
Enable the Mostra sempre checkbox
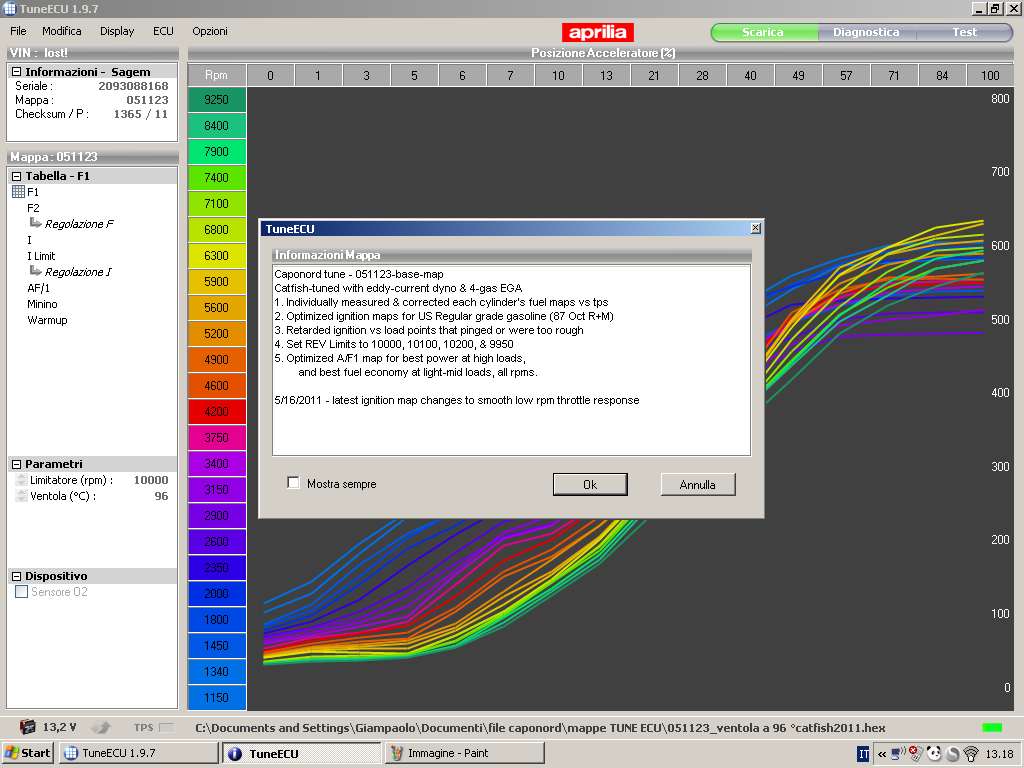(x=294, y=483)
